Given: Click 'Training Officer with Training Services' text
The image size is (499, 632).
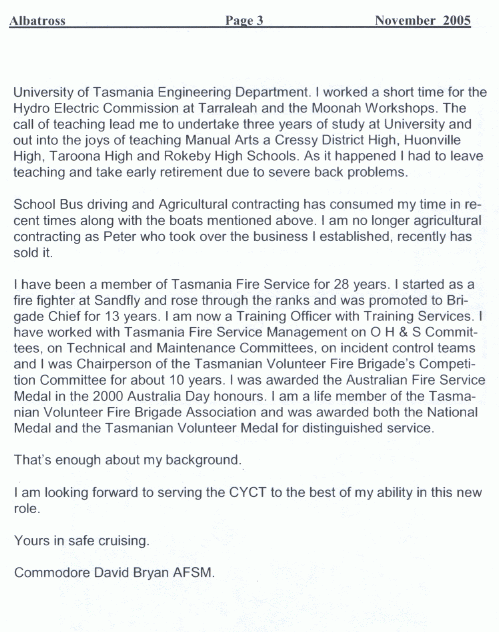Looking at the screenshot, I should [x=353, y=316].
